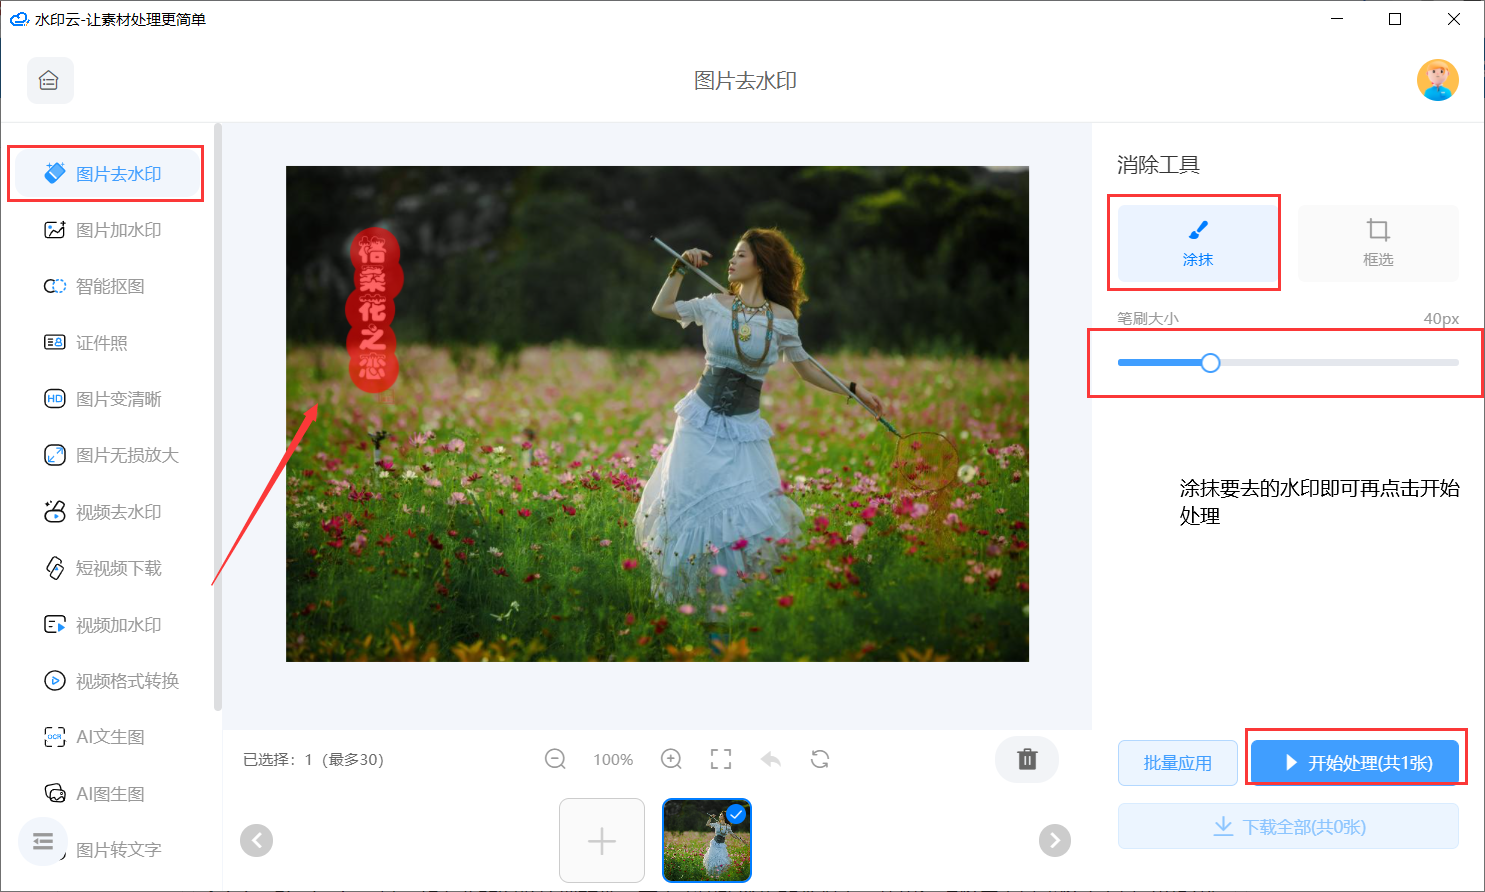Open the user avatar profile
The image size is (1485, 892).
[1437, 80]
